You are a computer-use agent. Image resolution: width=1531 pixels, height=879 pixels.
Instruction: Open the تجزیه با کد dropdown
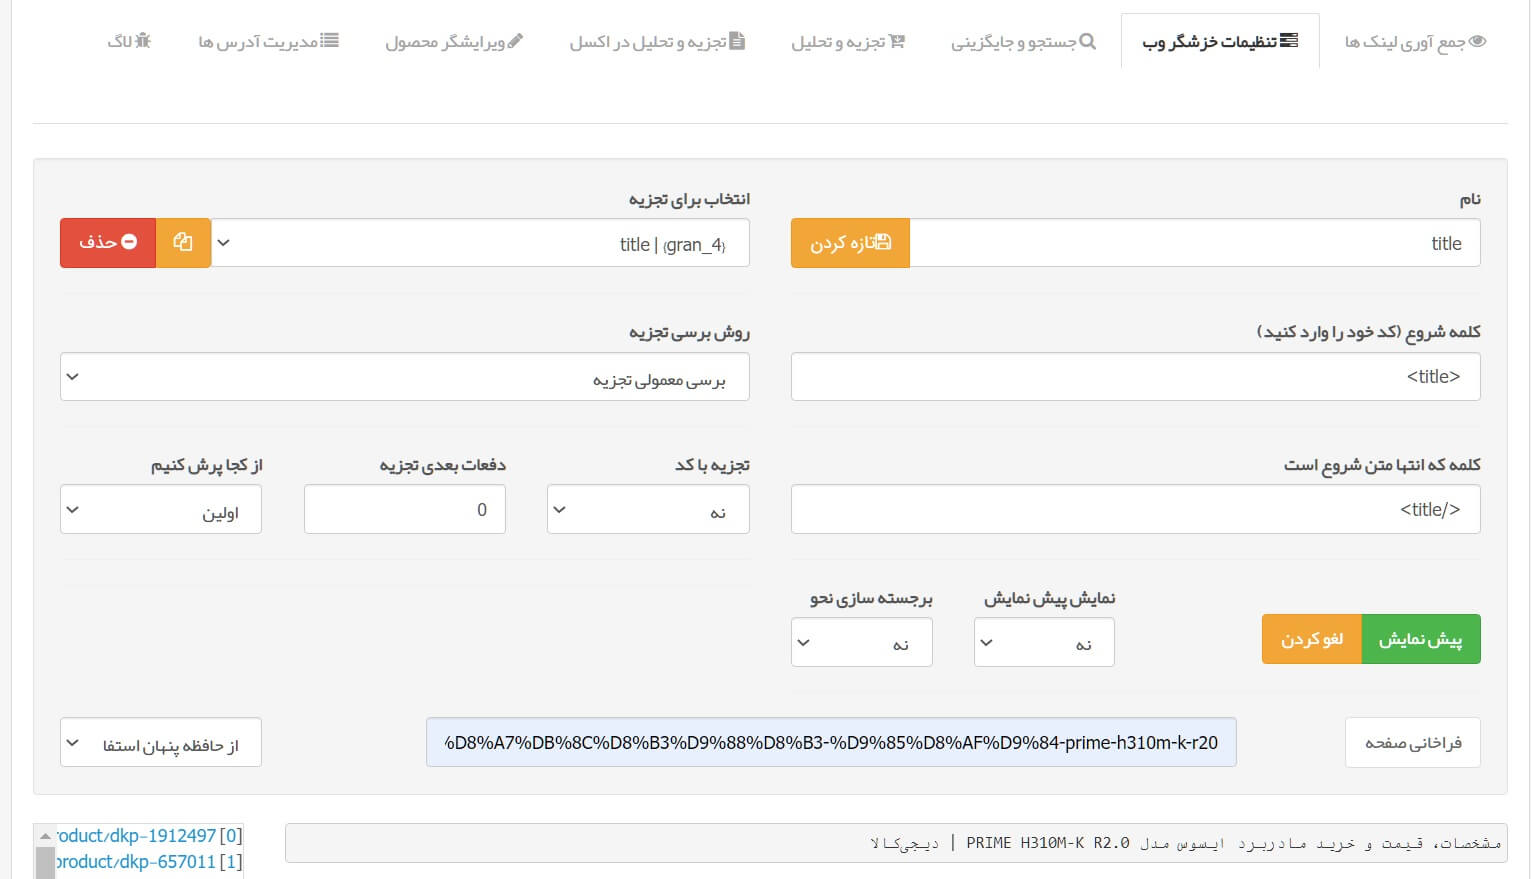click(x=648, y=509)
